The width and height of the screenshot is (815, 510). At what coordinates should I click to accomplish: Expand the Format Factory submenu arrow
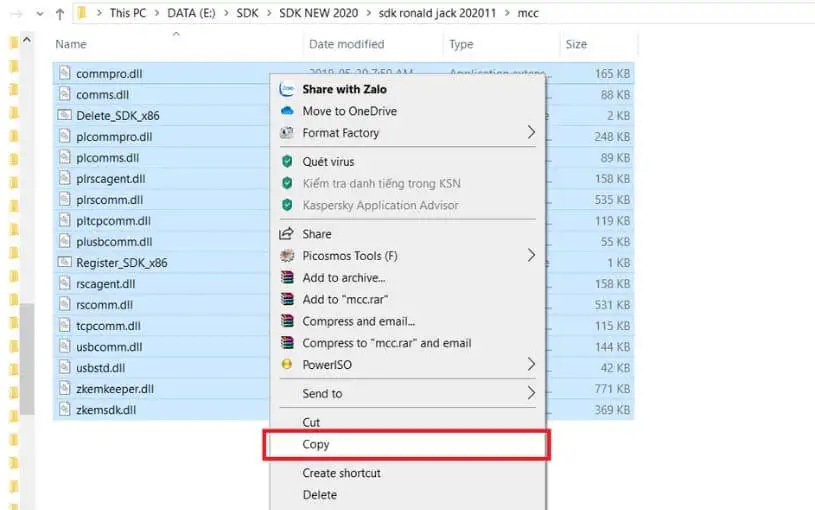coord(531,133)
